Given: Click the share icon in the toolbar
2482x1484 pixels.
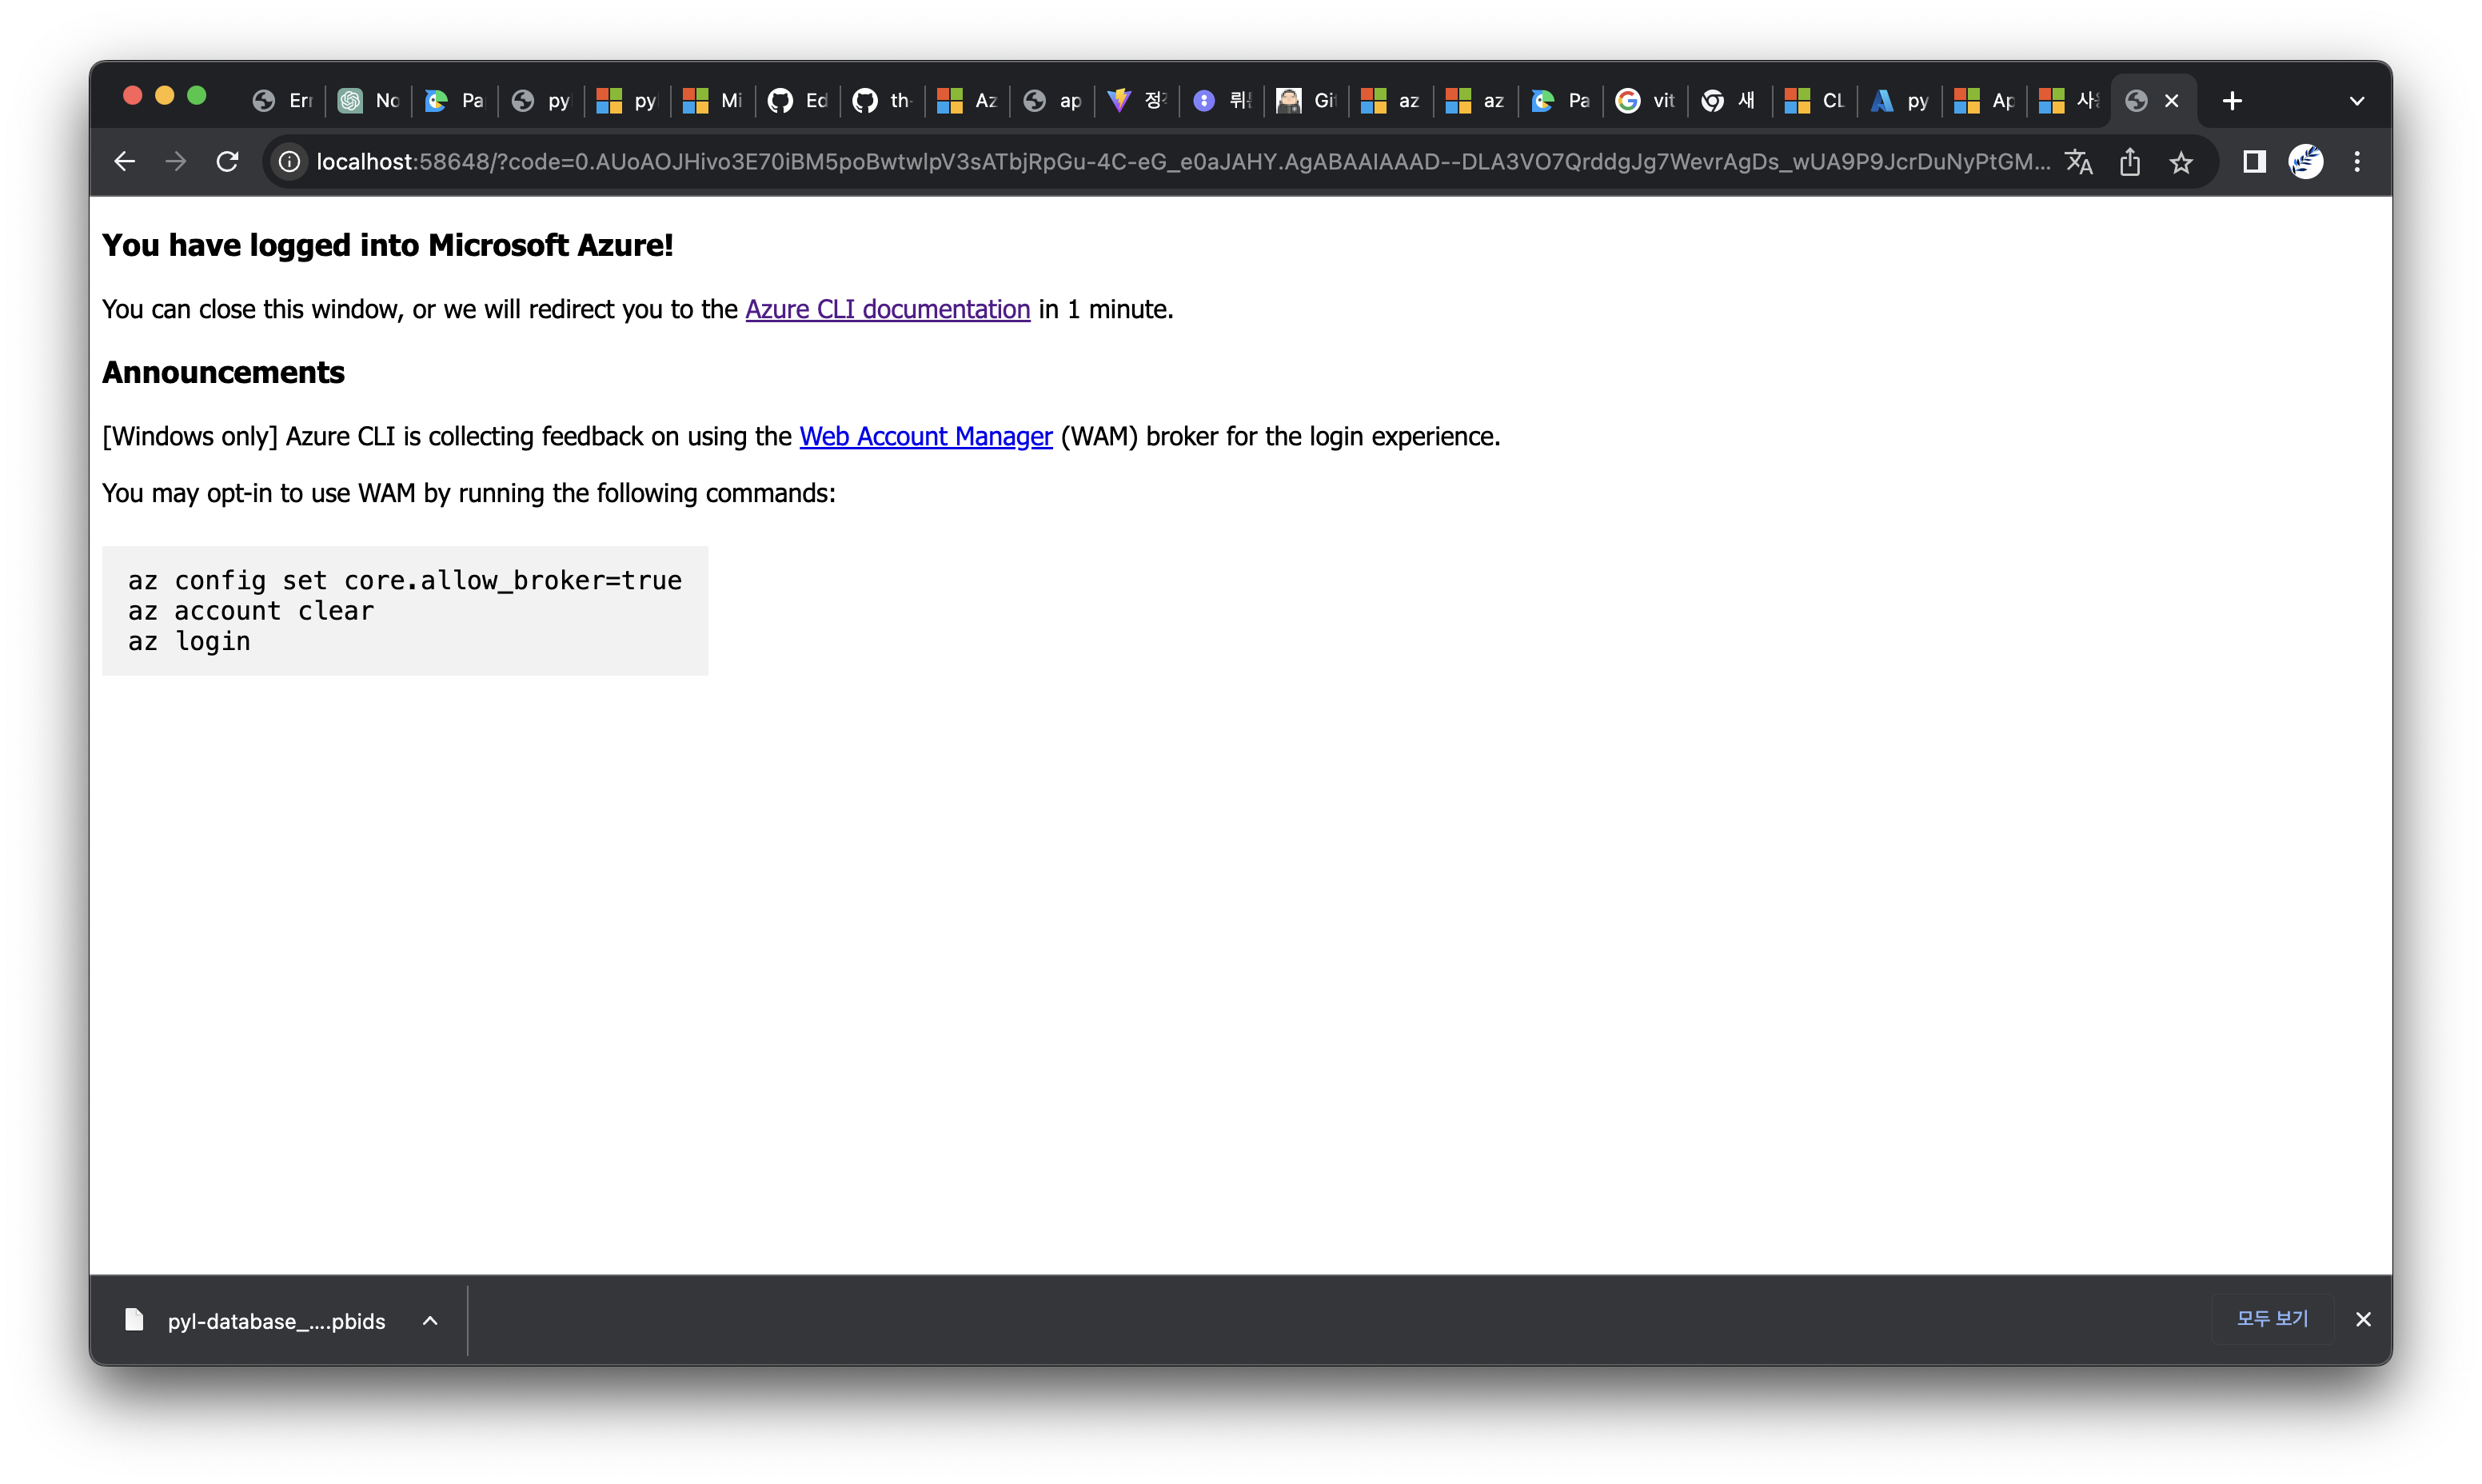Looking at the screenshot, I should (x=2130, y=161).
